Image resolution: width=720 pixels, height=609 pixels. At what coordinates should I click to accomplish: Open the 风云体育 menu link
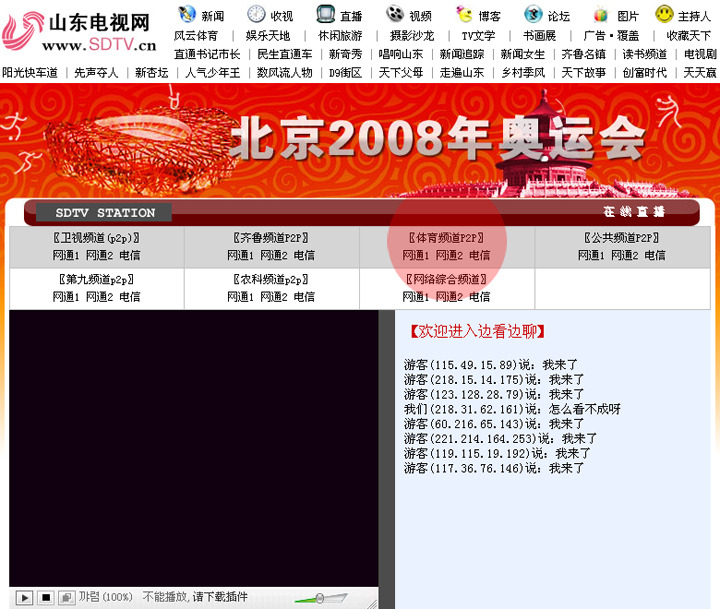[196, 36]
